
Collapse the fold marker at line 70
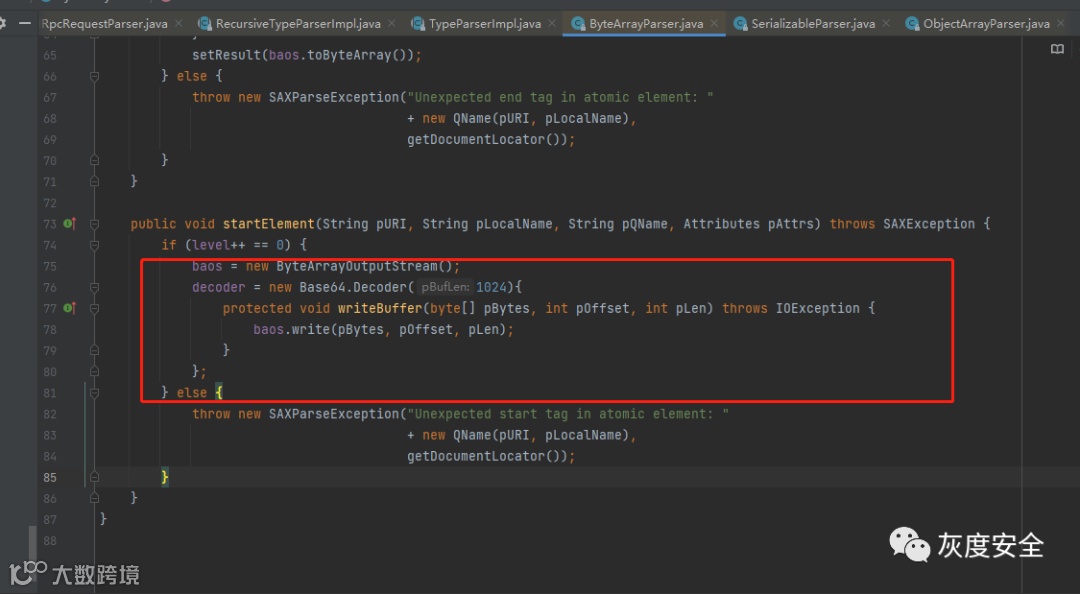tap(94, 161)
